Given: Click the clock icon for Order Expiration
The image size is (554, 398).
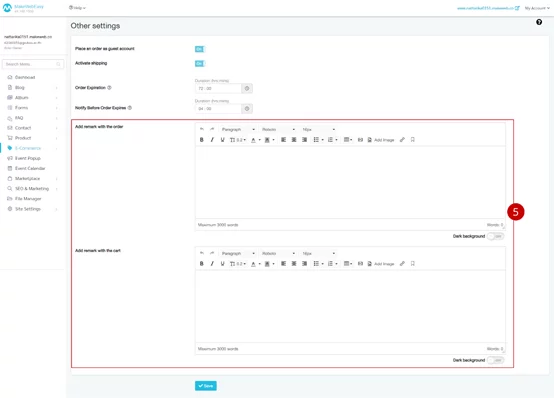Looking at the screenshot, I should (x=247, y=88).
